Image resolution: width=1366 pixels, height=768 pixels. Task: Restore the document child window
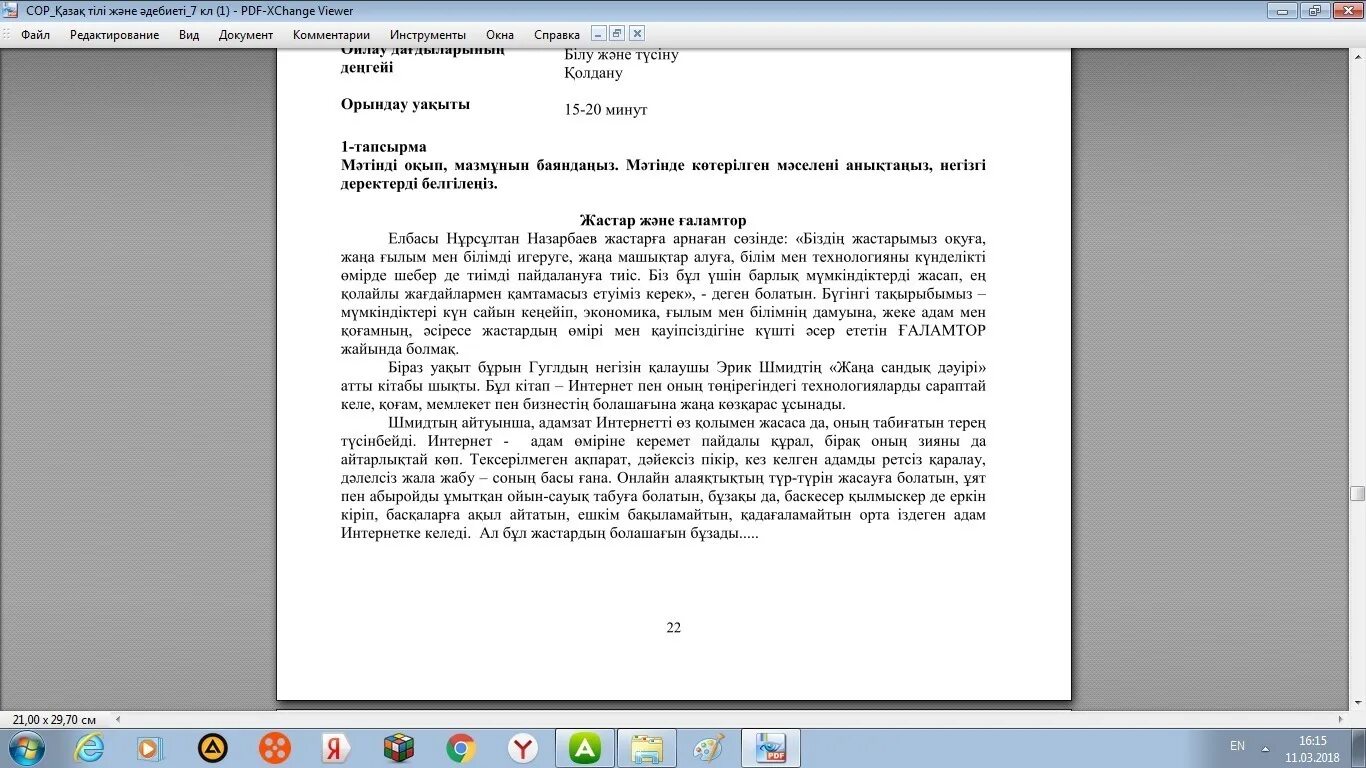point(617,33)
